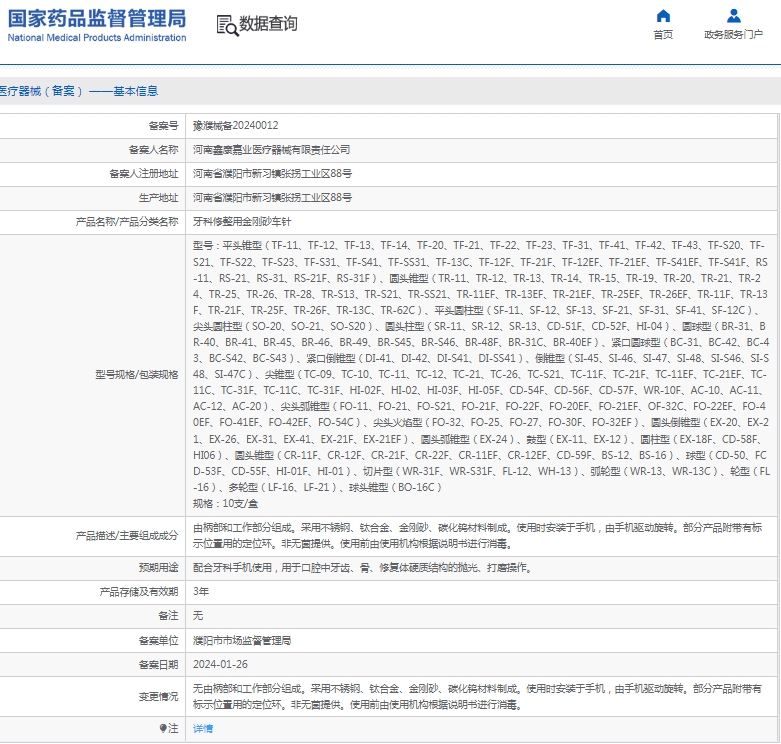Click the 产品名称/产品分类名称 label
The width and height of the screenshot is (781, 744).
click(x=127, y=222)
